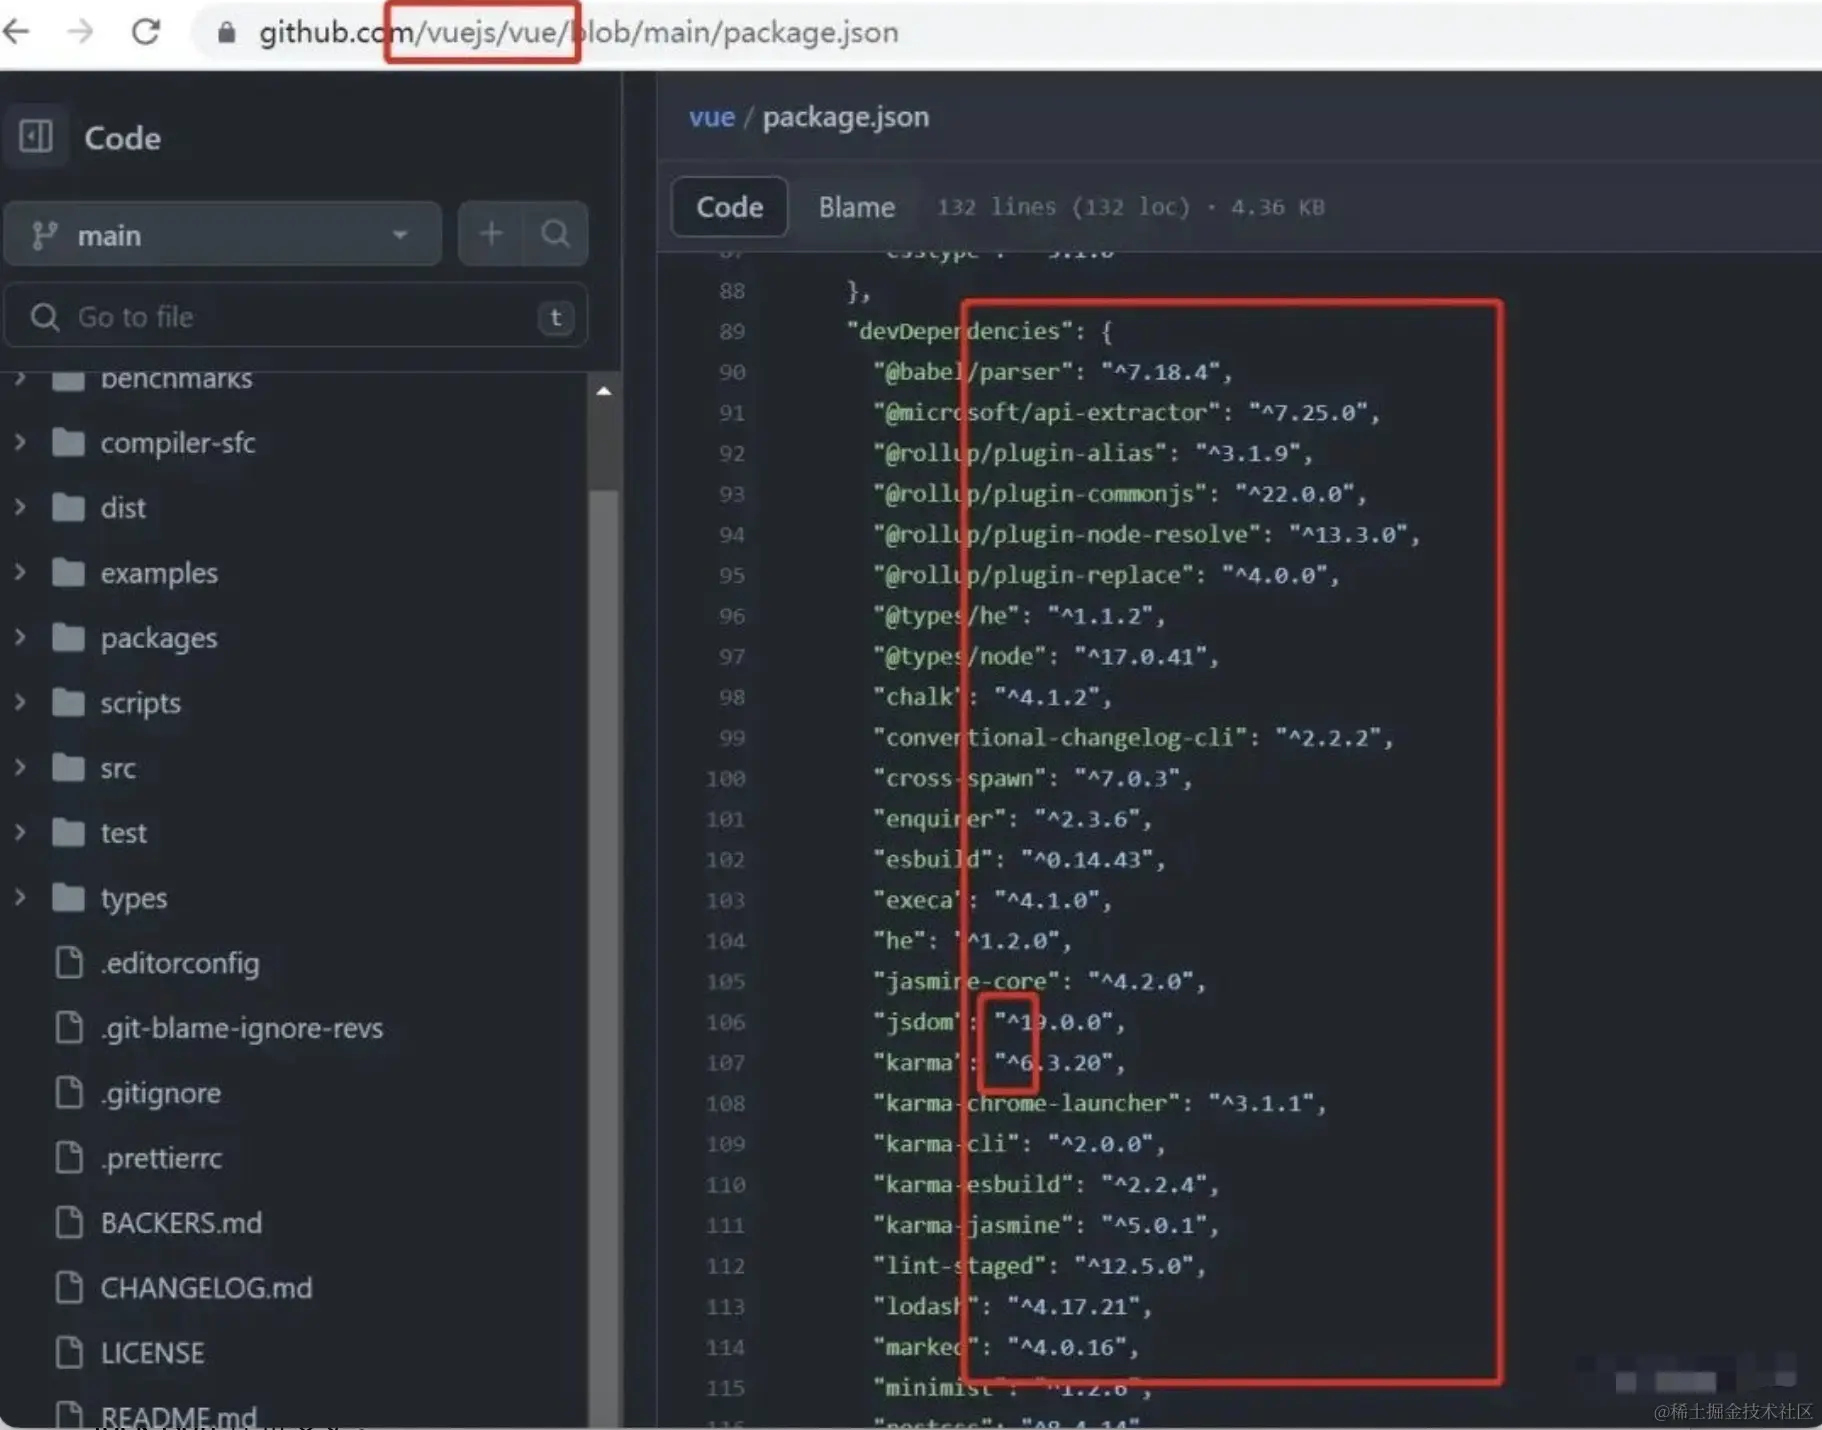The image size is (1822, 1430).
Task: Expand the test folder
Action: click(20, 832)
